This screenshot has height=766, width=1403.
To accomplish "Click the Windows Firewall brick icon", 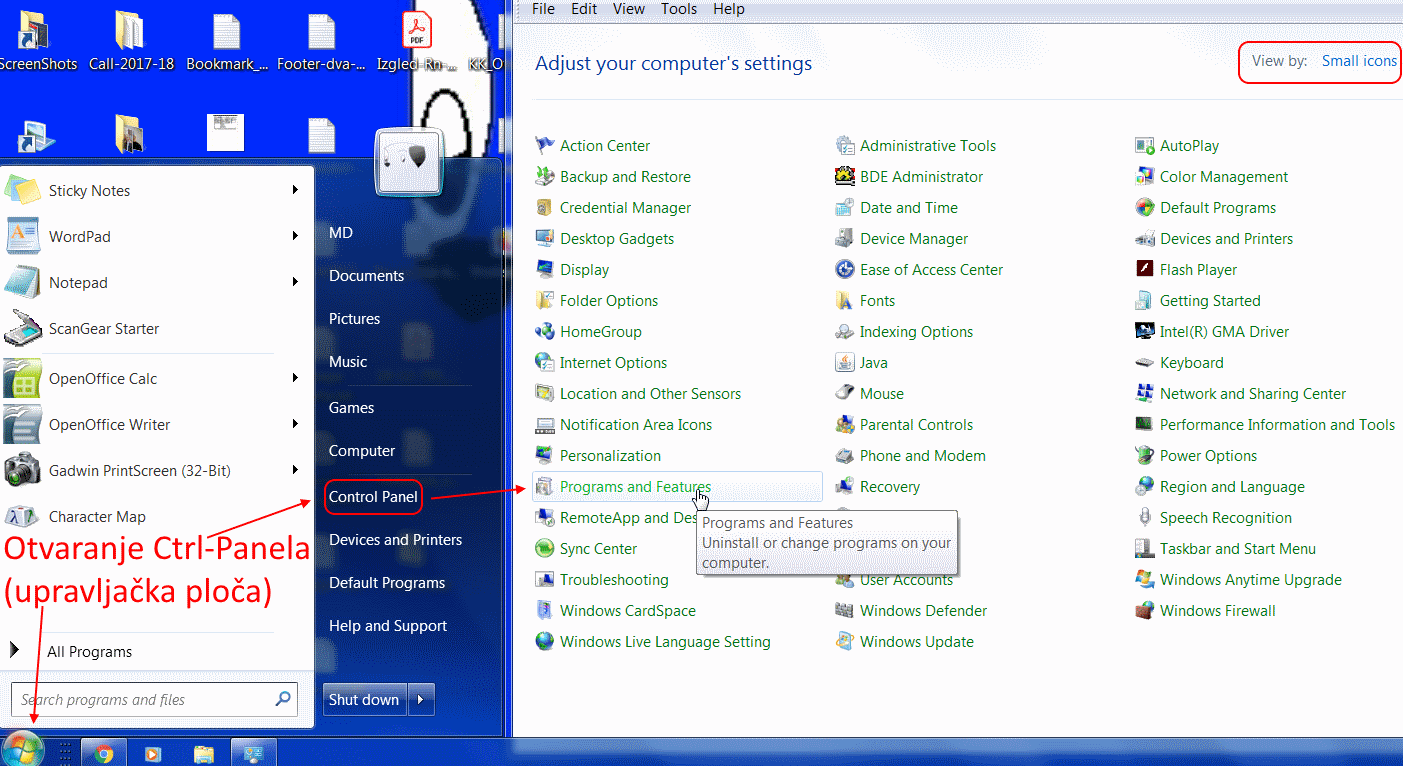I will [1144, 610].
